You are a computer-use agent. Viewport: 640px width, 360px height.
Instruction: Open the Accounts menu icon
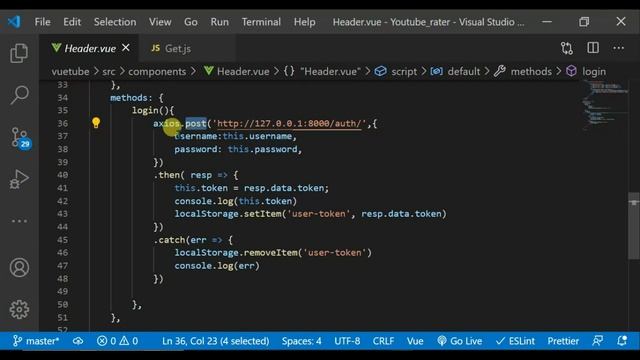click(19, 268)
